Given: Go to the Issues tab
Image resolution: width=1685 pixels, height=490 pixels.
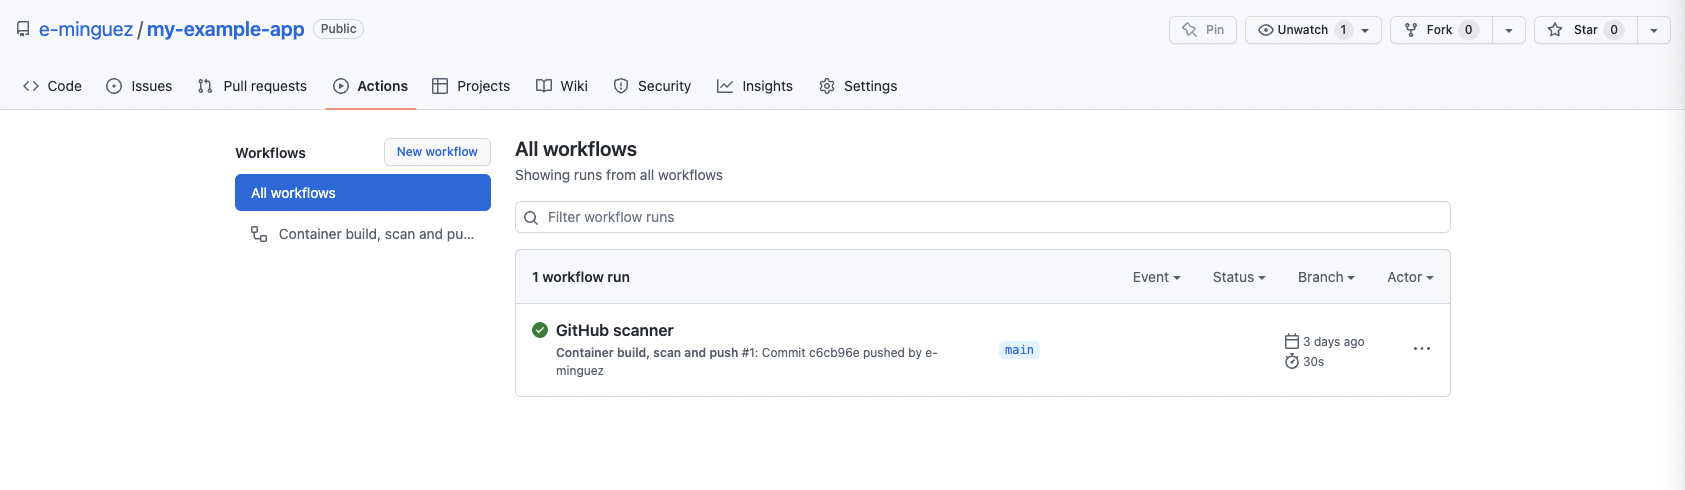Looking at the screenshot, I should [139, 86].
